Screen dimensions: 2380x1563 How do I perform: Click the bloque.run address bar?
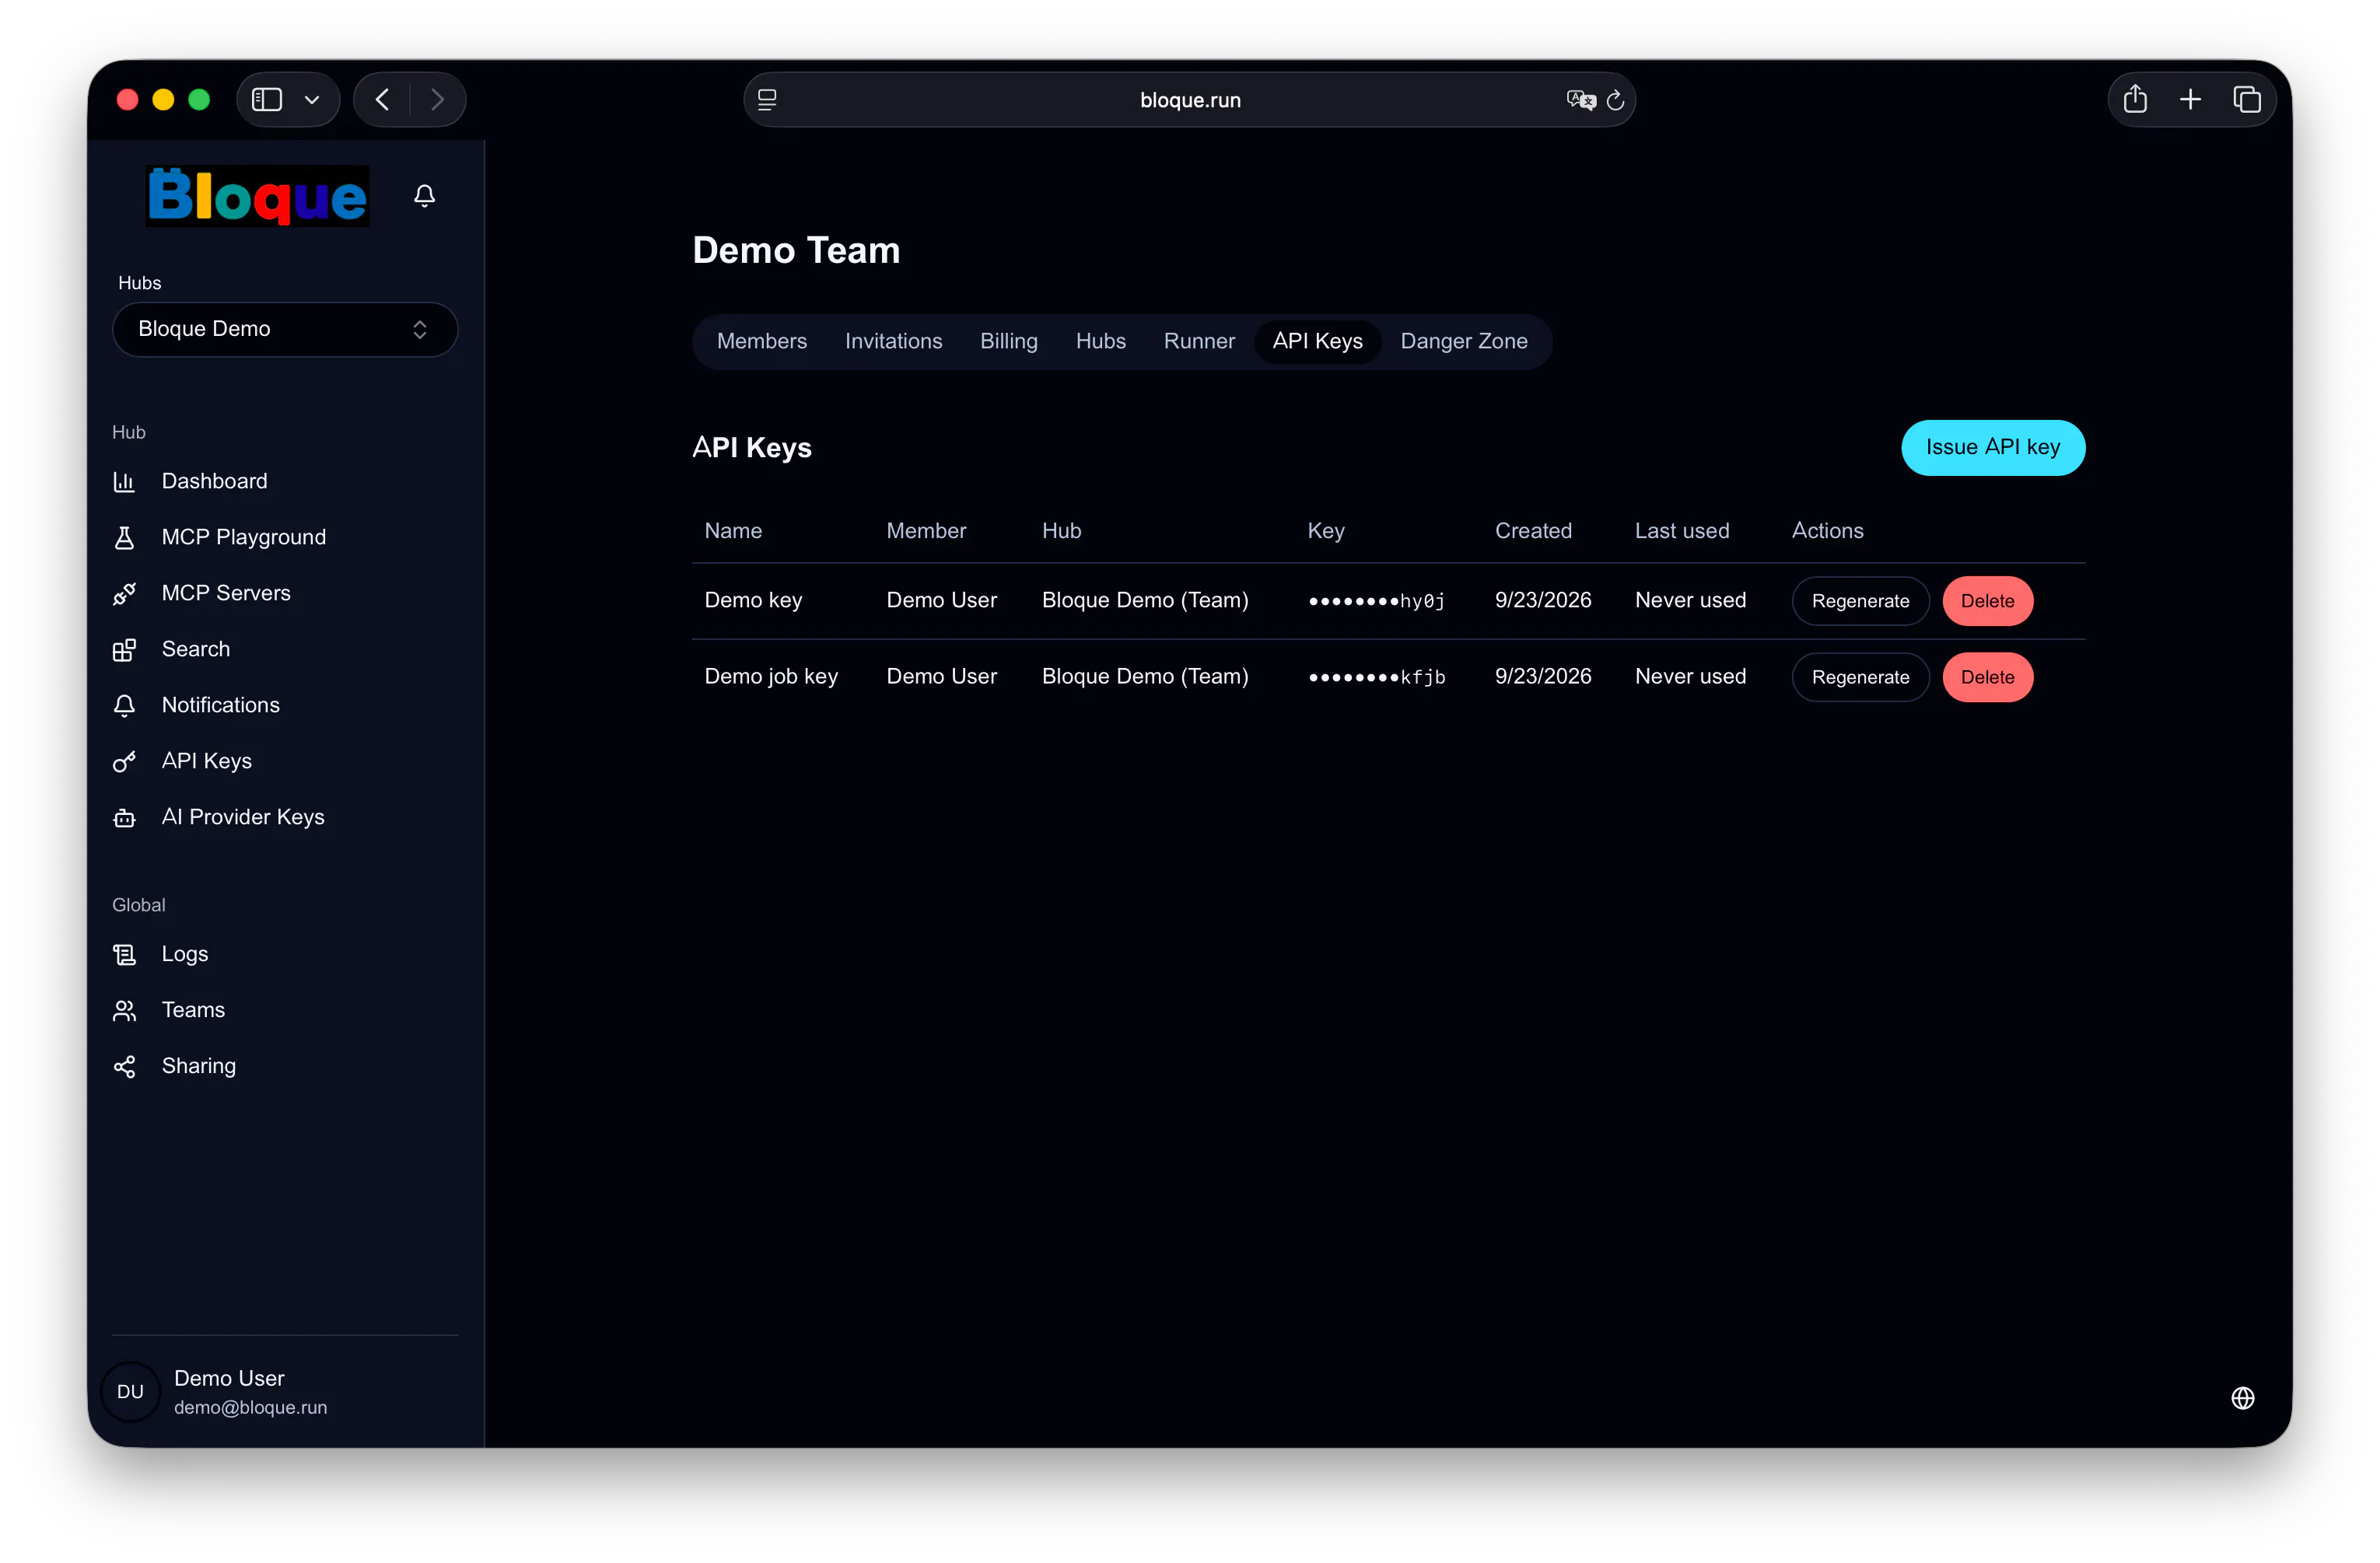click(1189, 100)
